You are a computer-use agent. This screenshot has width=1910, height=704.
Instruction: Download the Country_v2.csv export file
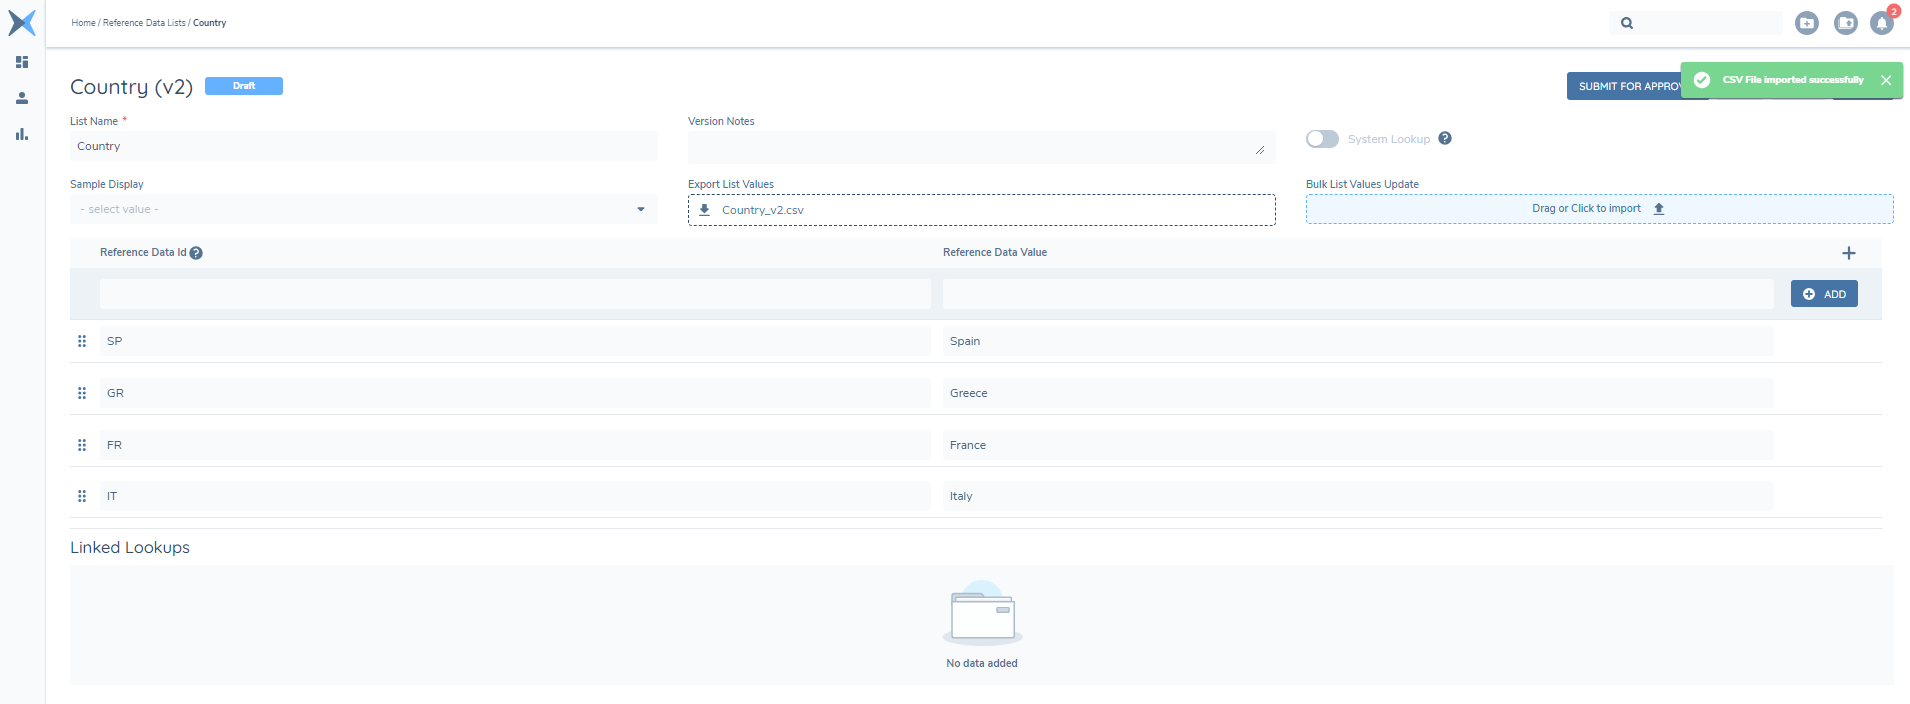[982, 210]
